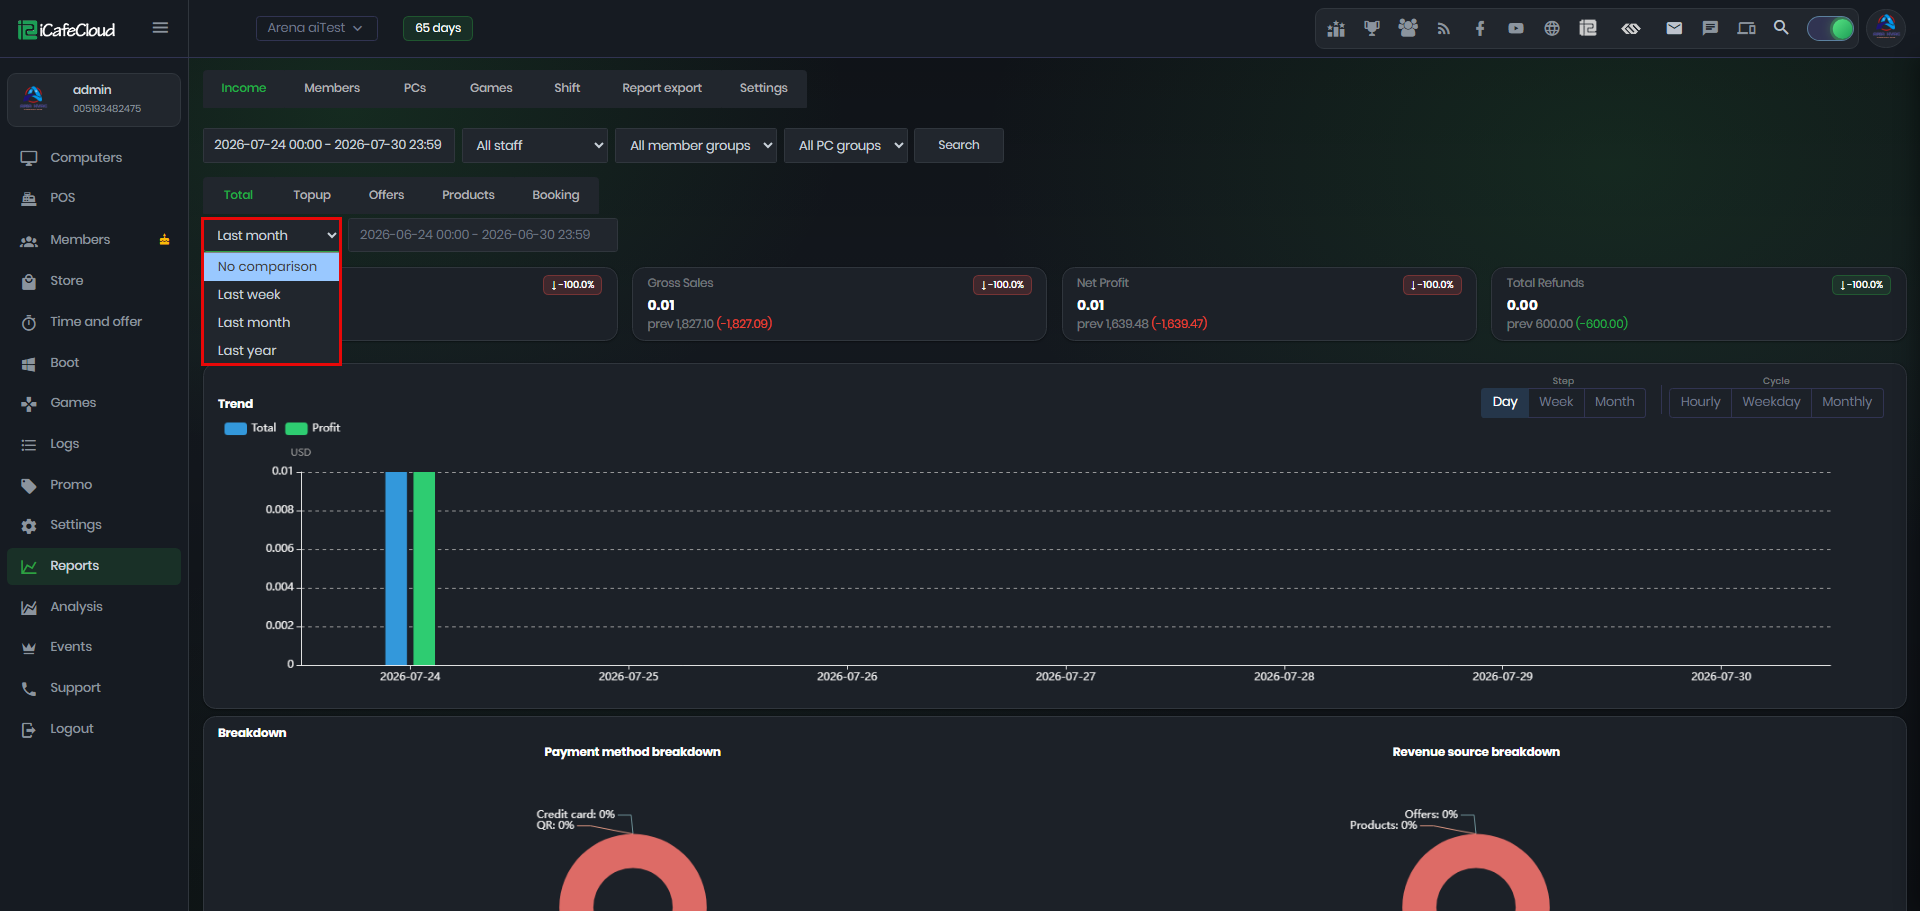Image resolution: width=1920 pixels, height=911 pixels.
Task: Set trend step to Month
Action: coord(1615,402)
